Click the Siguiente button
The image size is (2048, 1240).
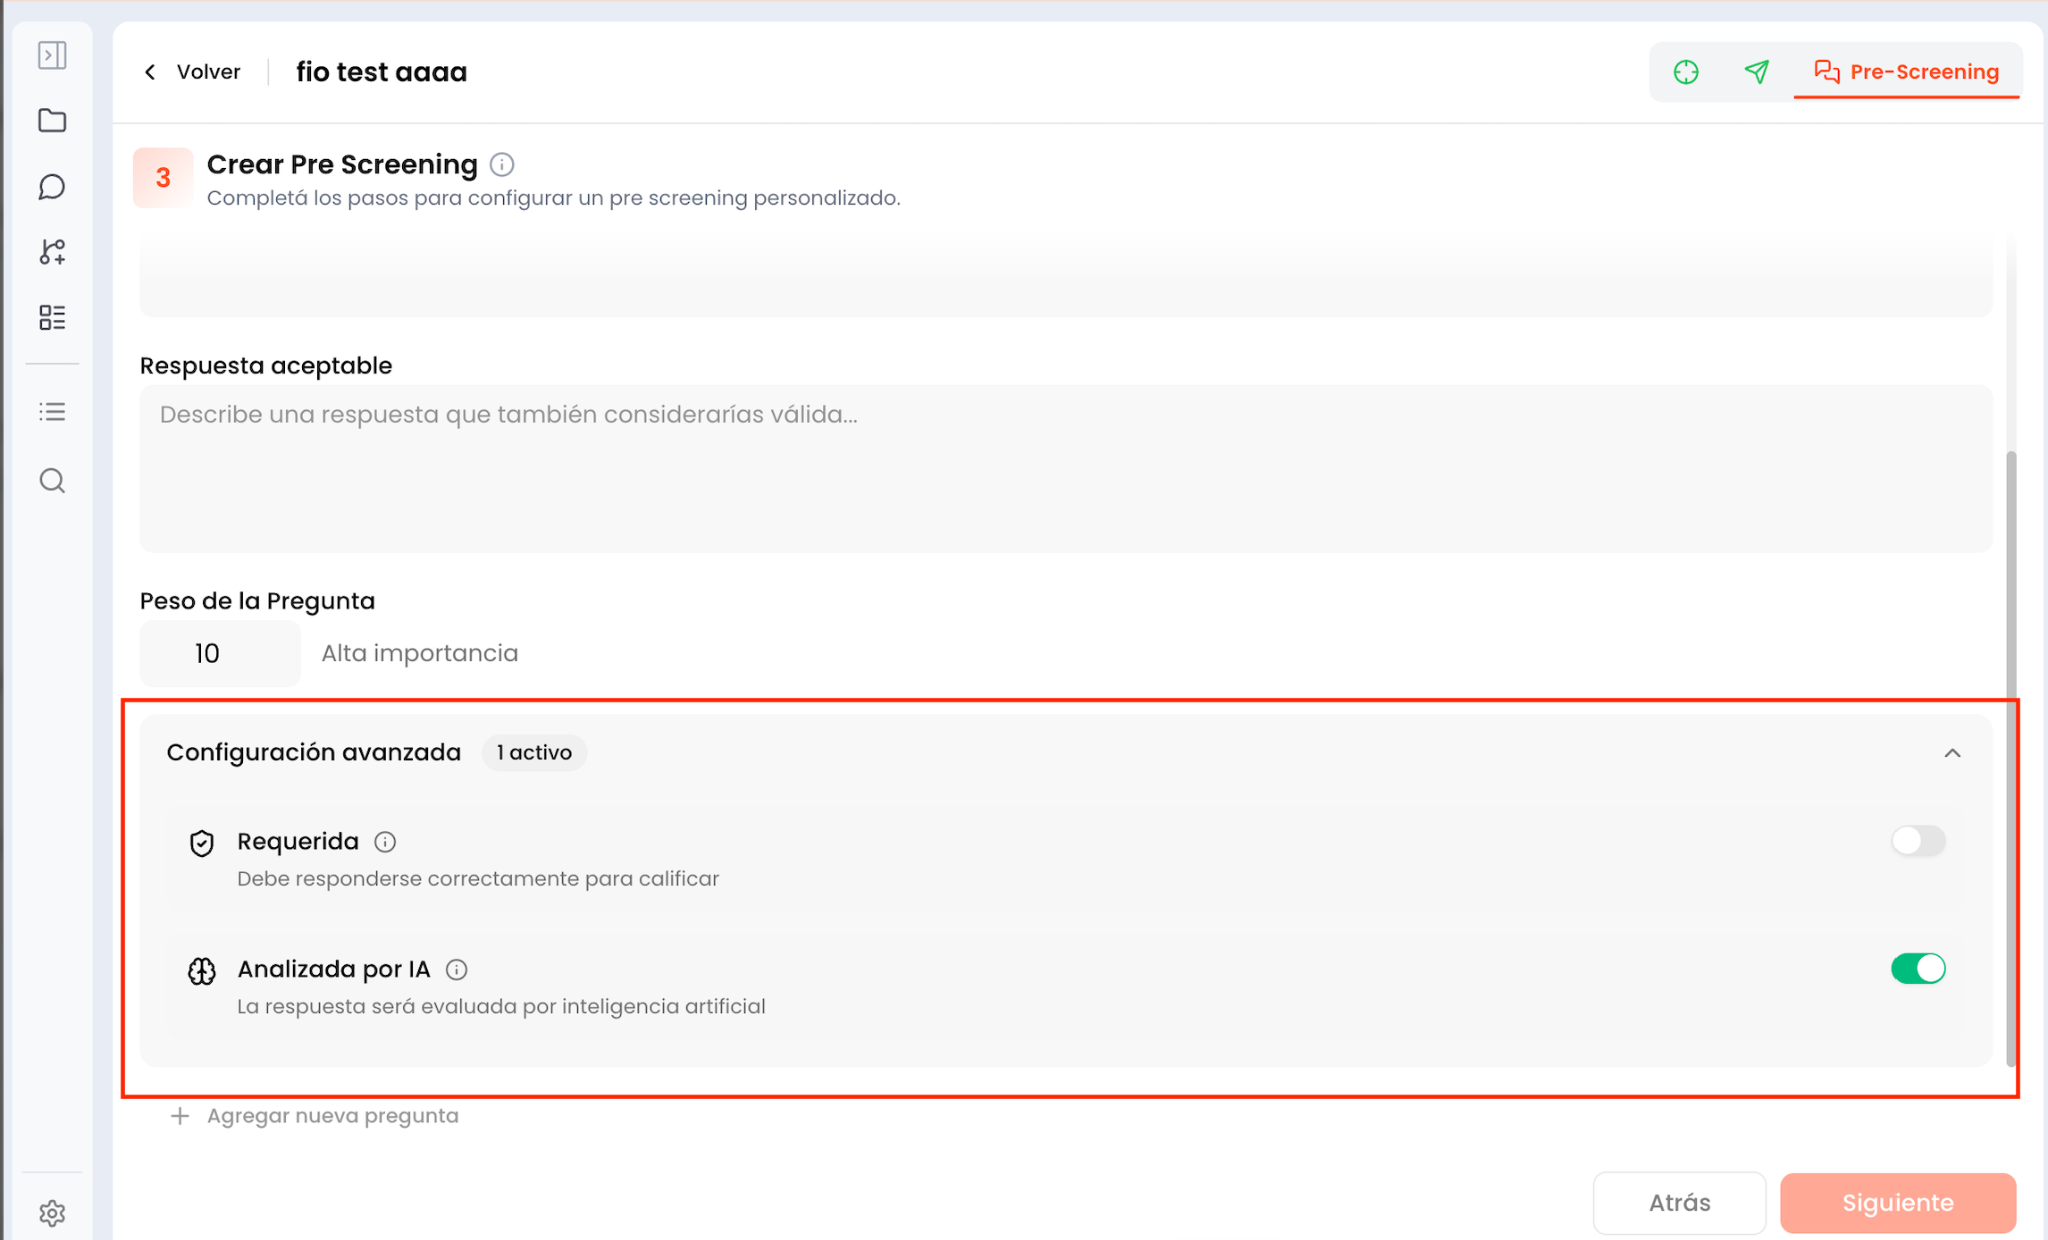coord(1898,1203)
